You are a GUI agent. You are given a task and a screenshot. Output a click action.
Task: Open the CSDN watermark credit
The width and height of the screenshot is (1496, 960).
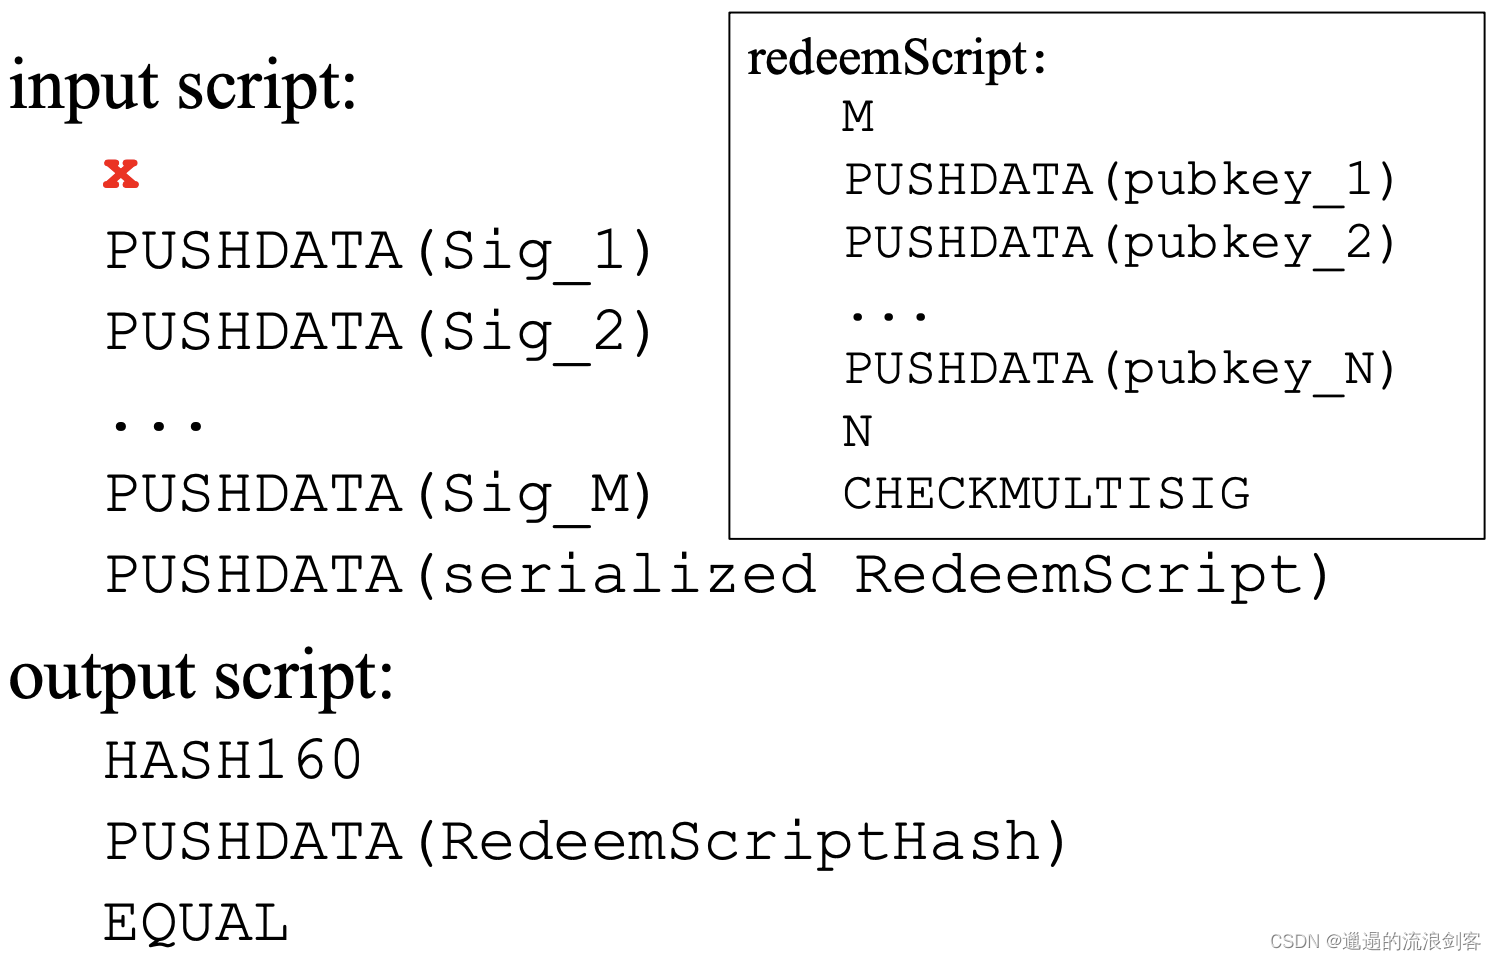1375,941
